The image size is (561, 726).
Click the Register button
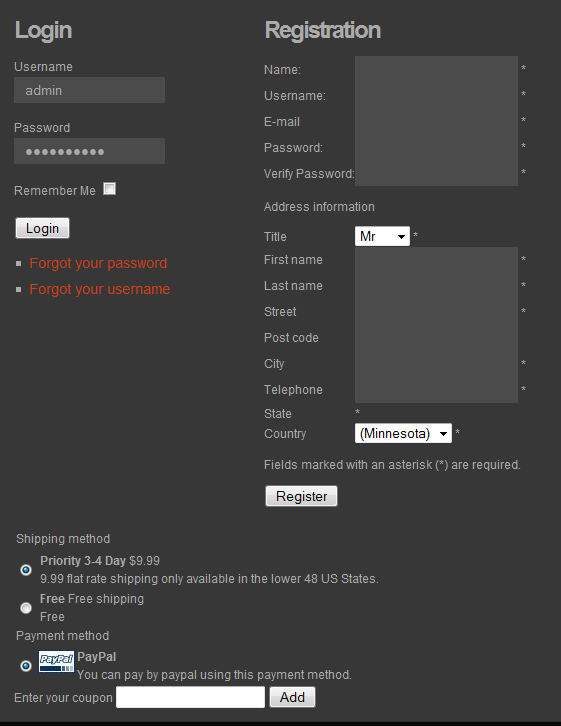tap(301, 496)
